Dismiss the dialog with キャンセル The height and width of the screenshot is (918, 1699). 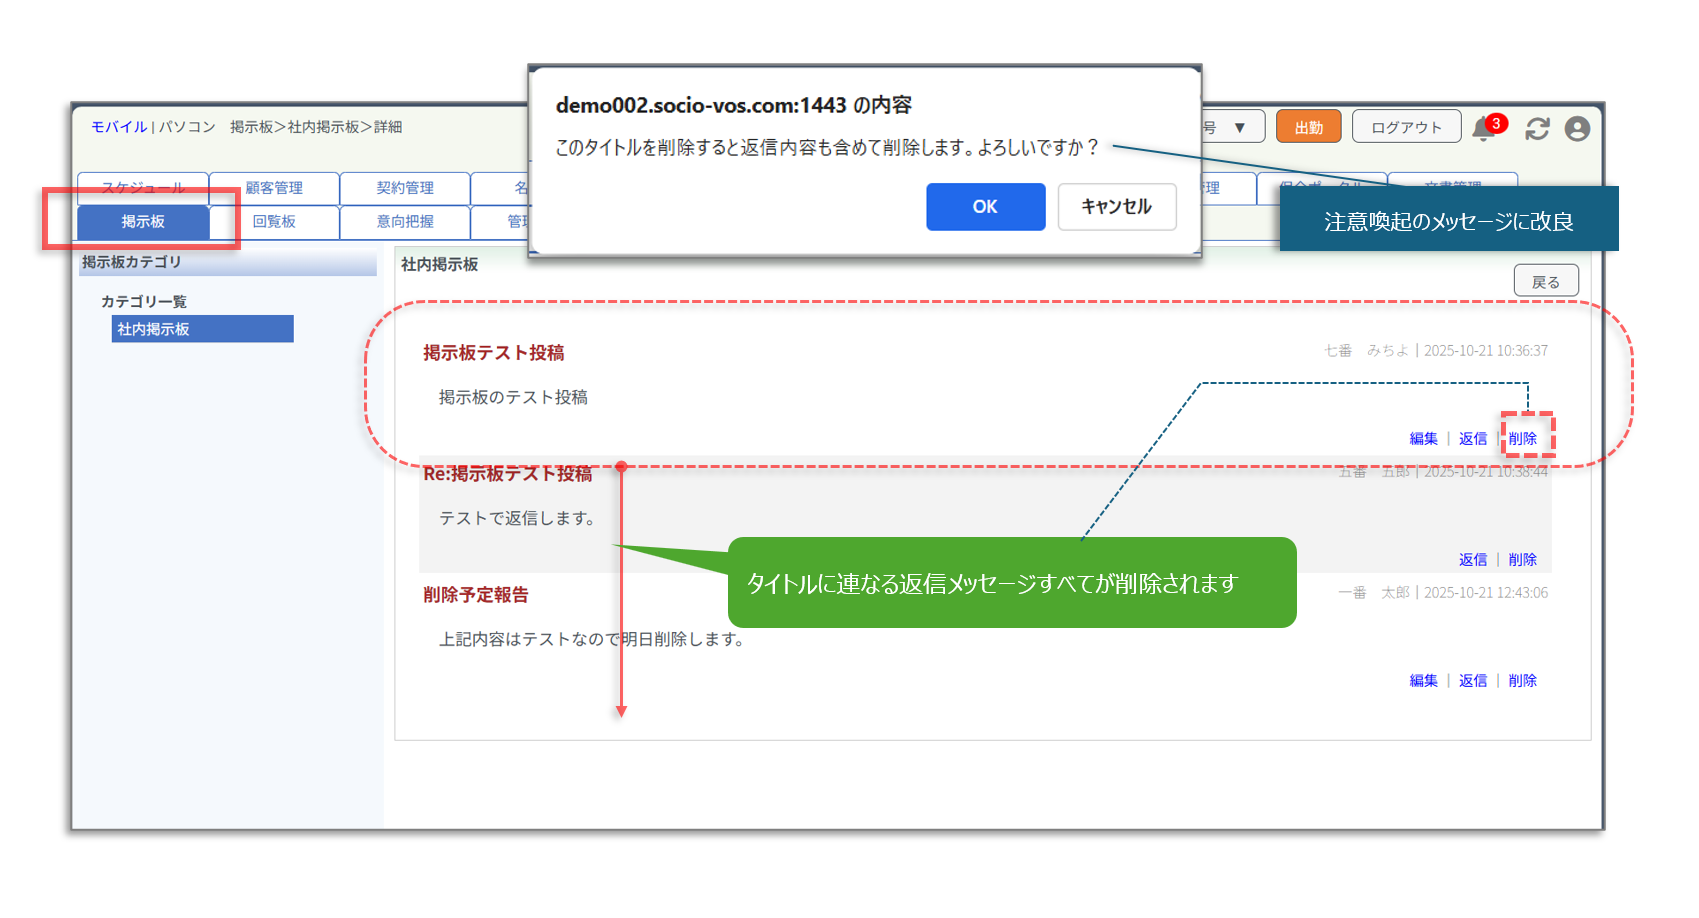1116,207
